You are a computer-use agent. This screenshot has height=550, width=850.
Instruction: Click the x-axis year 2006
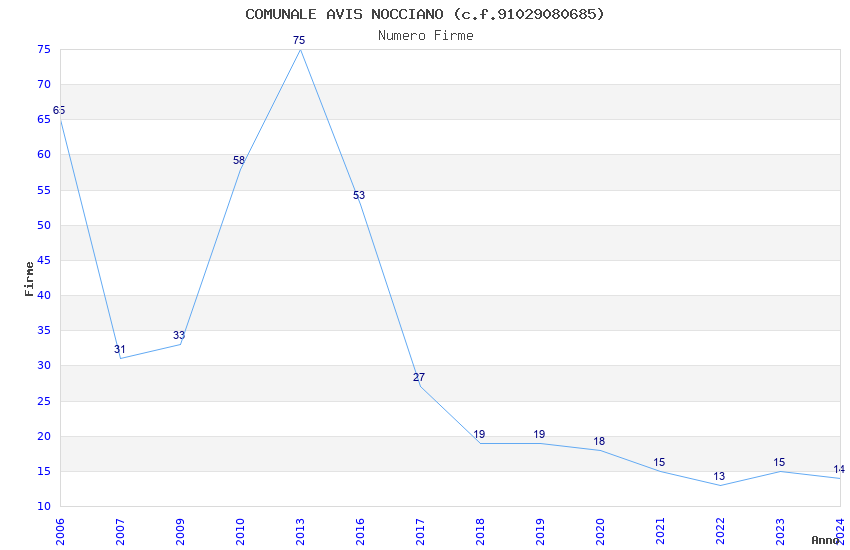(x=60, y=532)
